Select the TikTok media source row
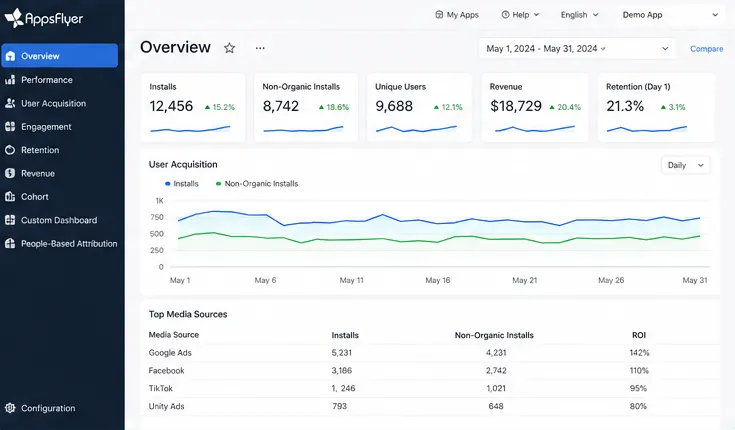The height and width of the screenshot is (430, 735). (430, 388)
